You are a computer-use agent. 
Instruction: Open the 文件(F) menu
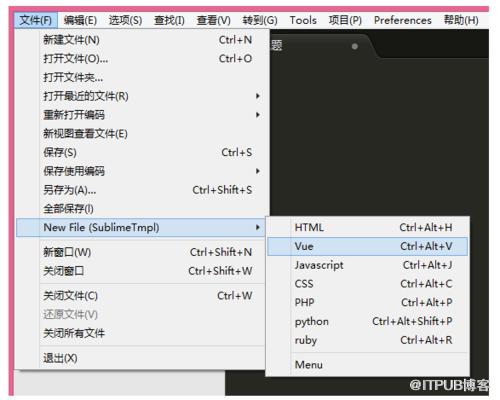tap(36, 20)
